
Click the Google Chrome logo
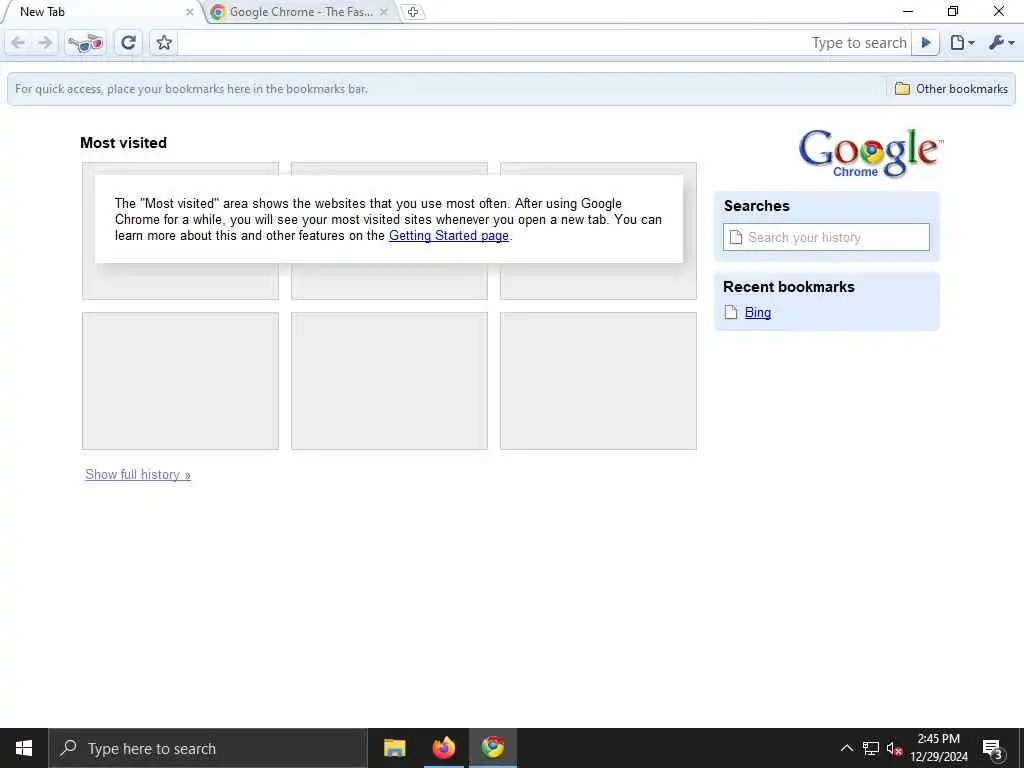(871, 153)
